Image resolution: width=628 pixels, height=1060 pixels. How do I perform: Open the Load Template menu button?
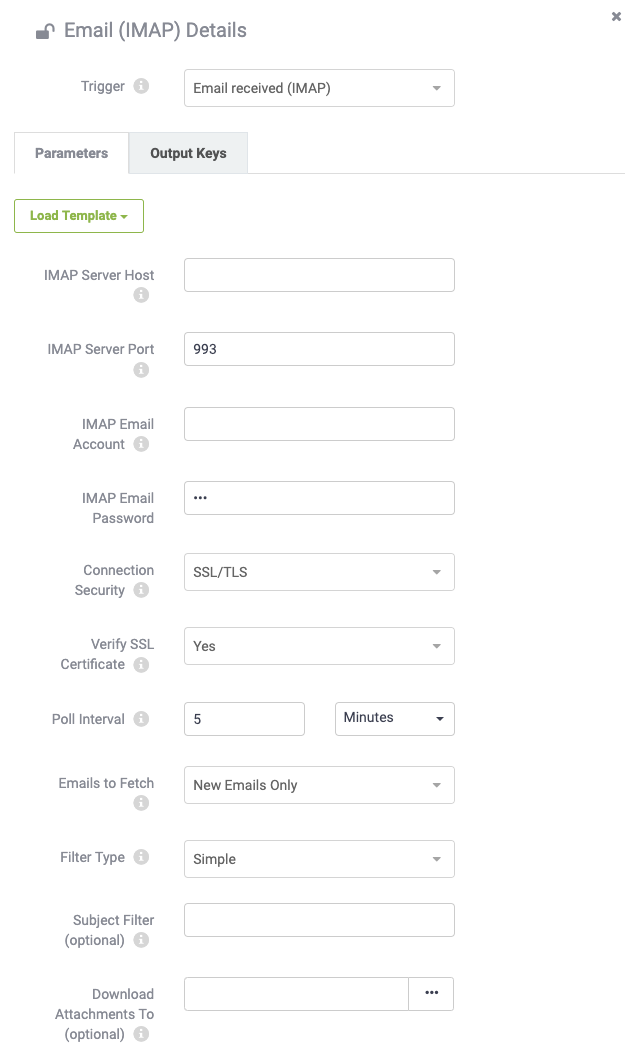point(79,216)
